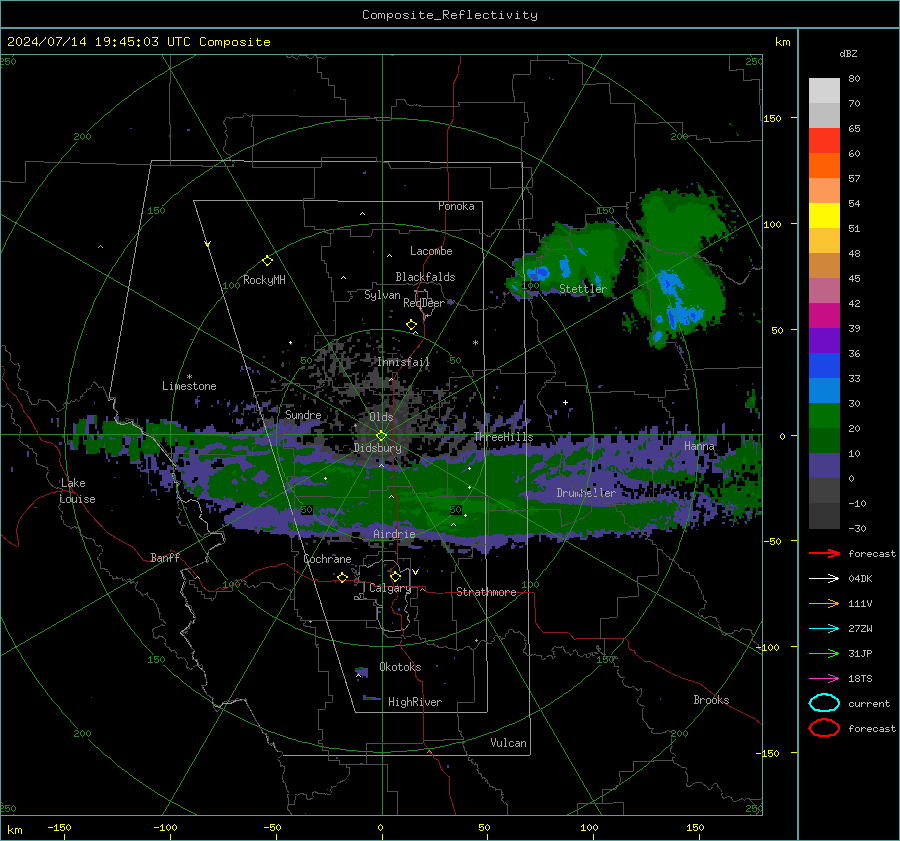Click the dBZ legend heading

848,53
